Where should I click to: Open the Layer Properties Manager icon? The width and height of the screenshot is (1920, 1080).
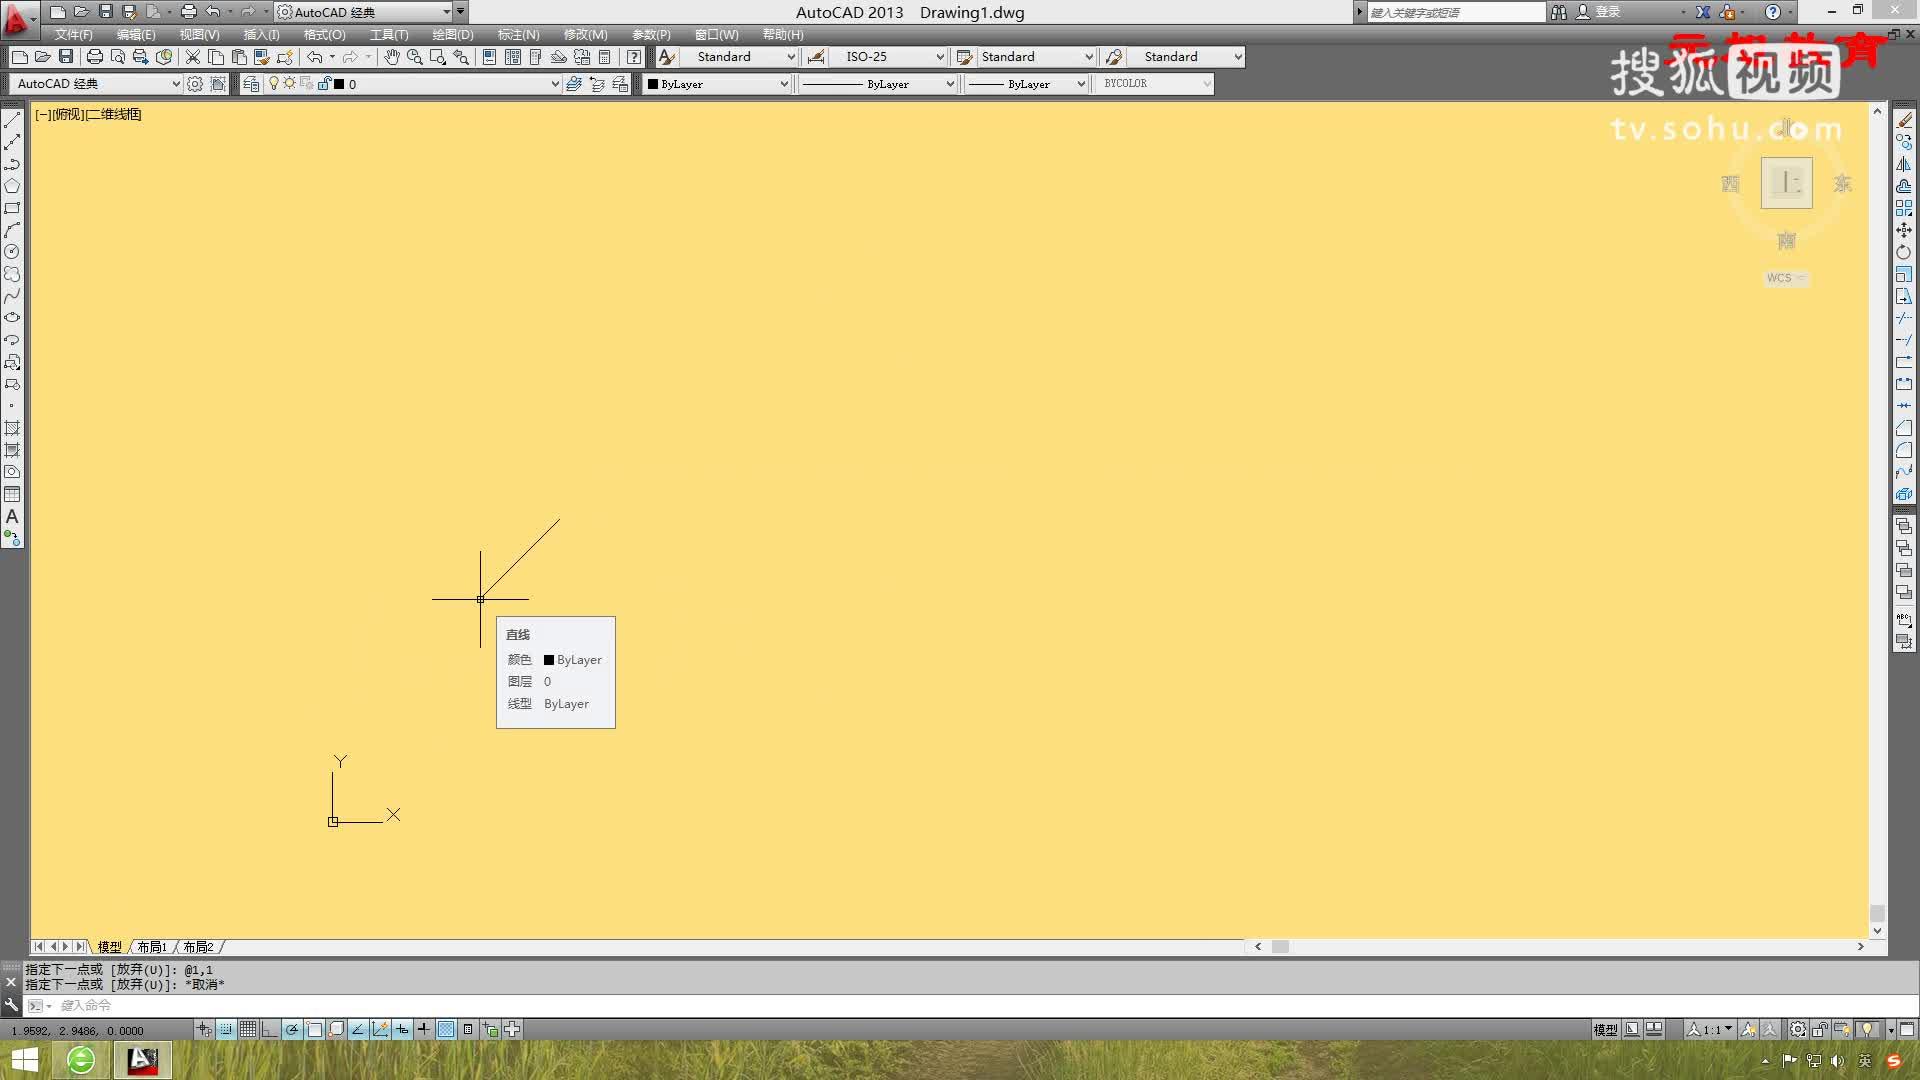point(251,84)
